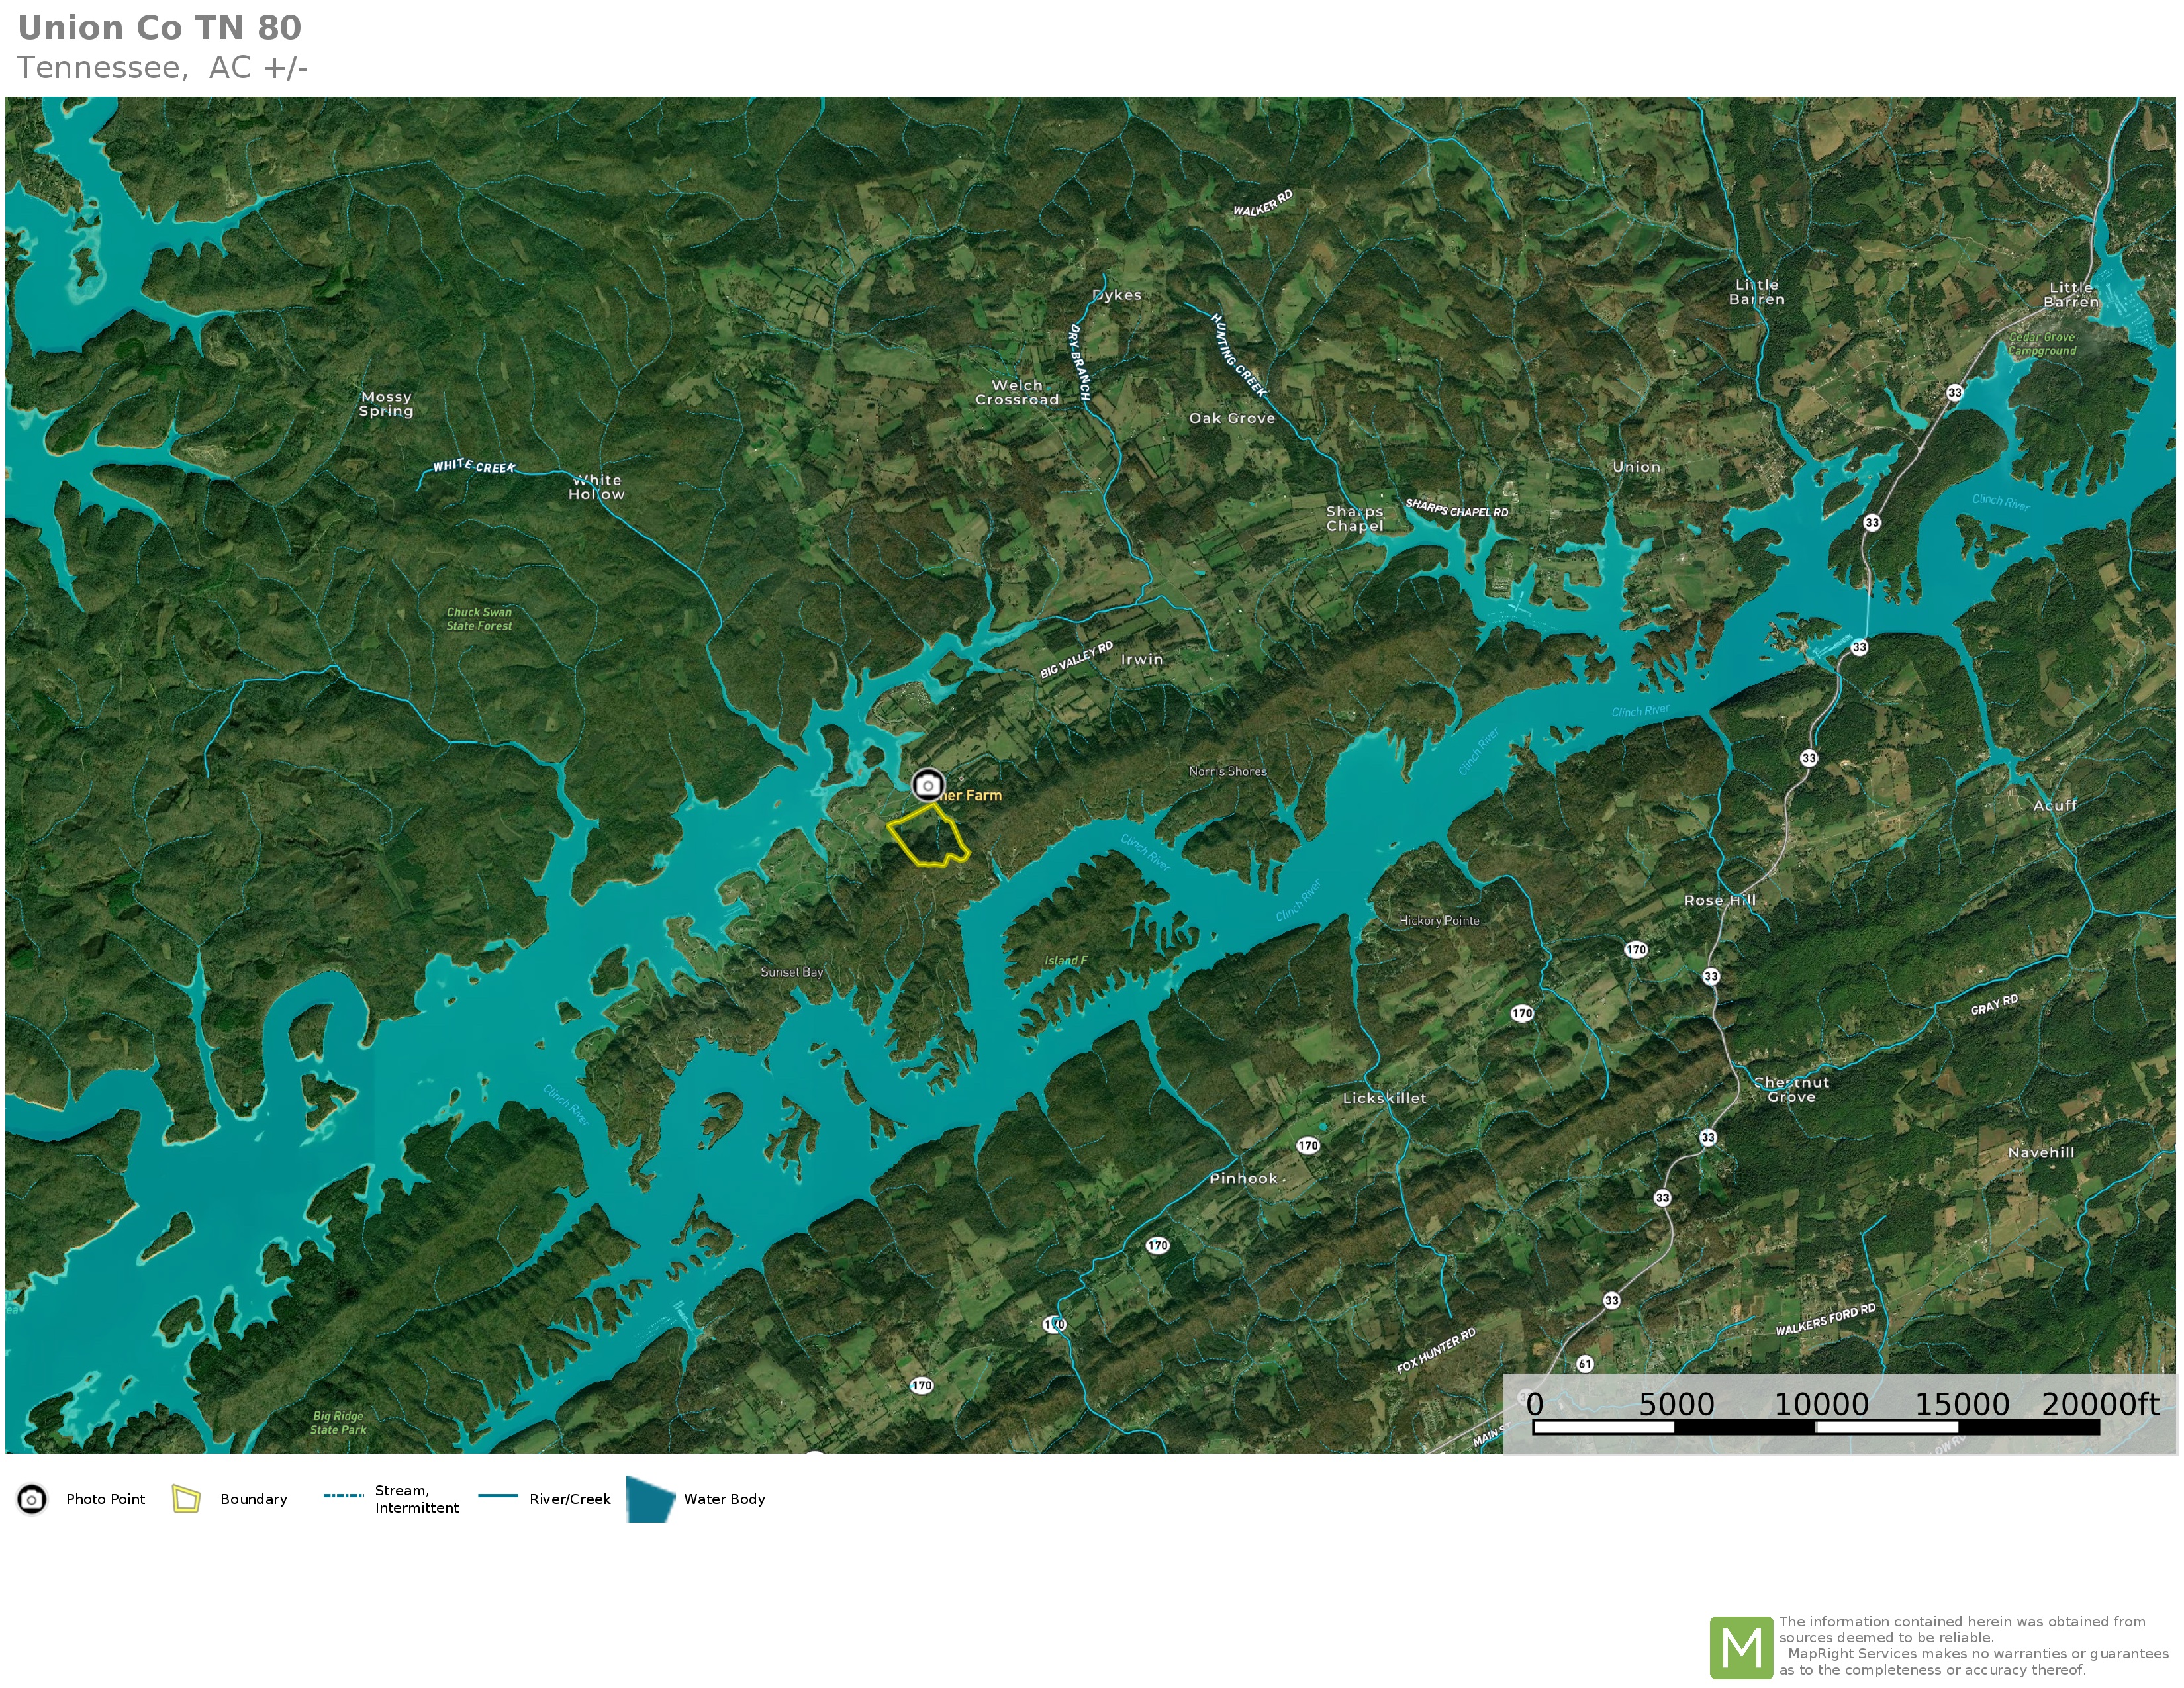Click the green MapRight M logo
Image resolution: width=2184 pixels, height=1688 pixels.
(x=1741, y=1647)
